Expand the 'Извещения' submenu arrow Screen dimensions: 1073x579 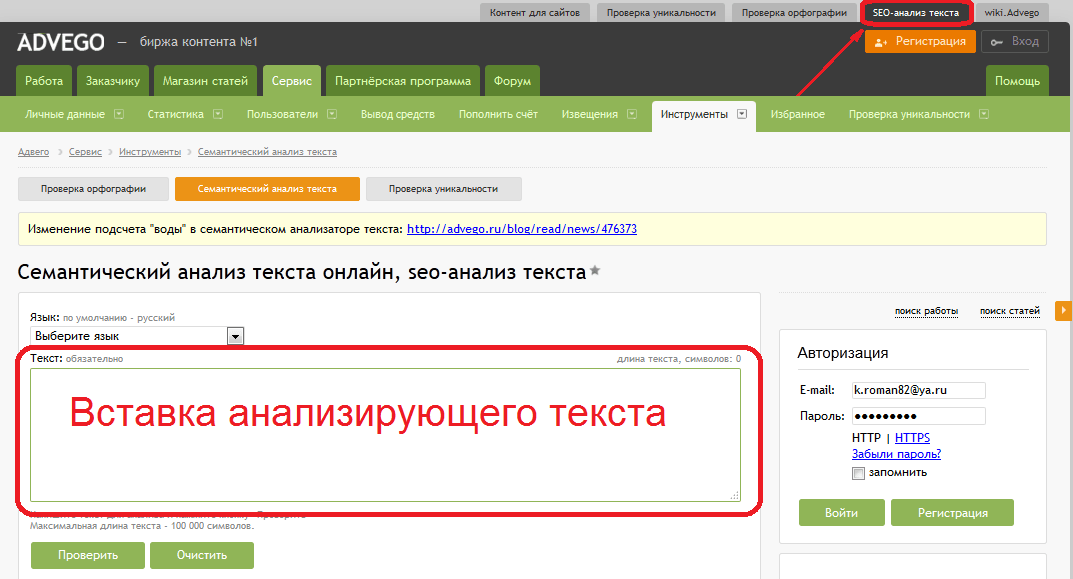632,114
